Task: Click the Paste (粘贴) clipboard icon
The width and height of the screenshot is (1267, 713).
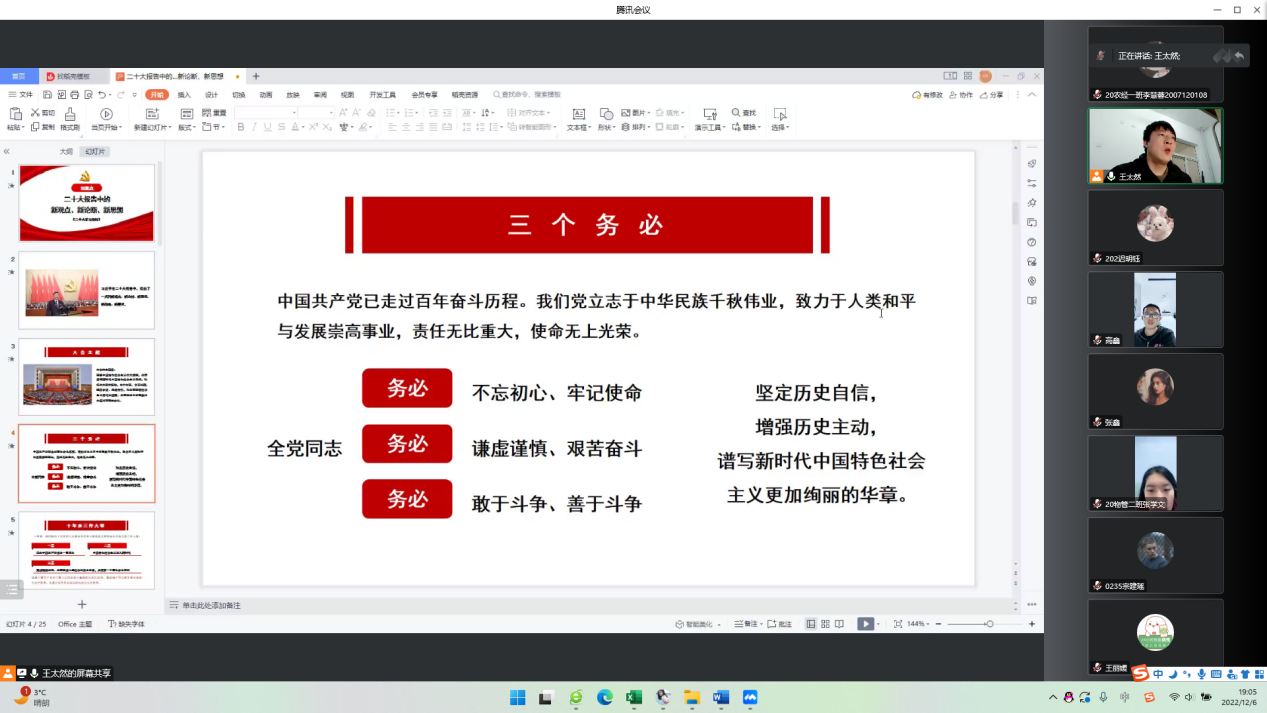Action: pyautogui.click(x=14, y=114)
